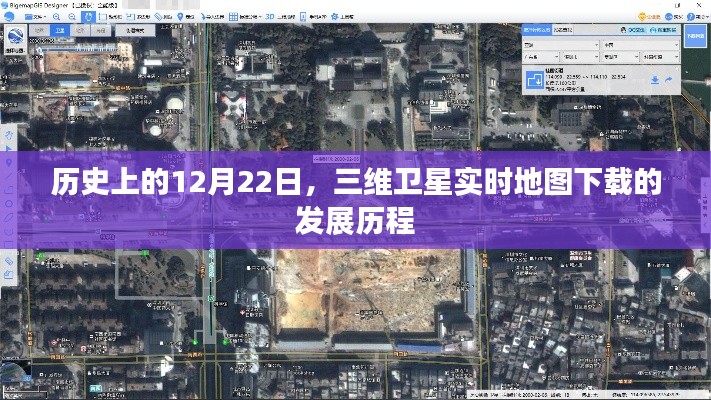The height and width of the screenshot is (400, 711).
Task: Select the pan hand tool
Action: (x=88, y=17)
